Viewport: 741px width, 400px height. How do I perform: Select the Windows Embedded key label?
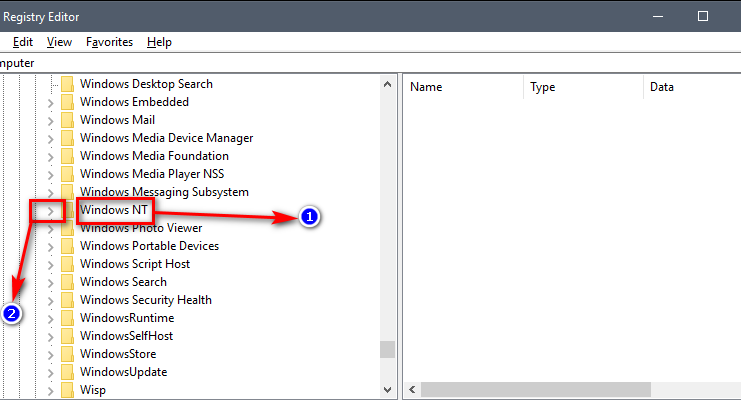tap(134, 102)
